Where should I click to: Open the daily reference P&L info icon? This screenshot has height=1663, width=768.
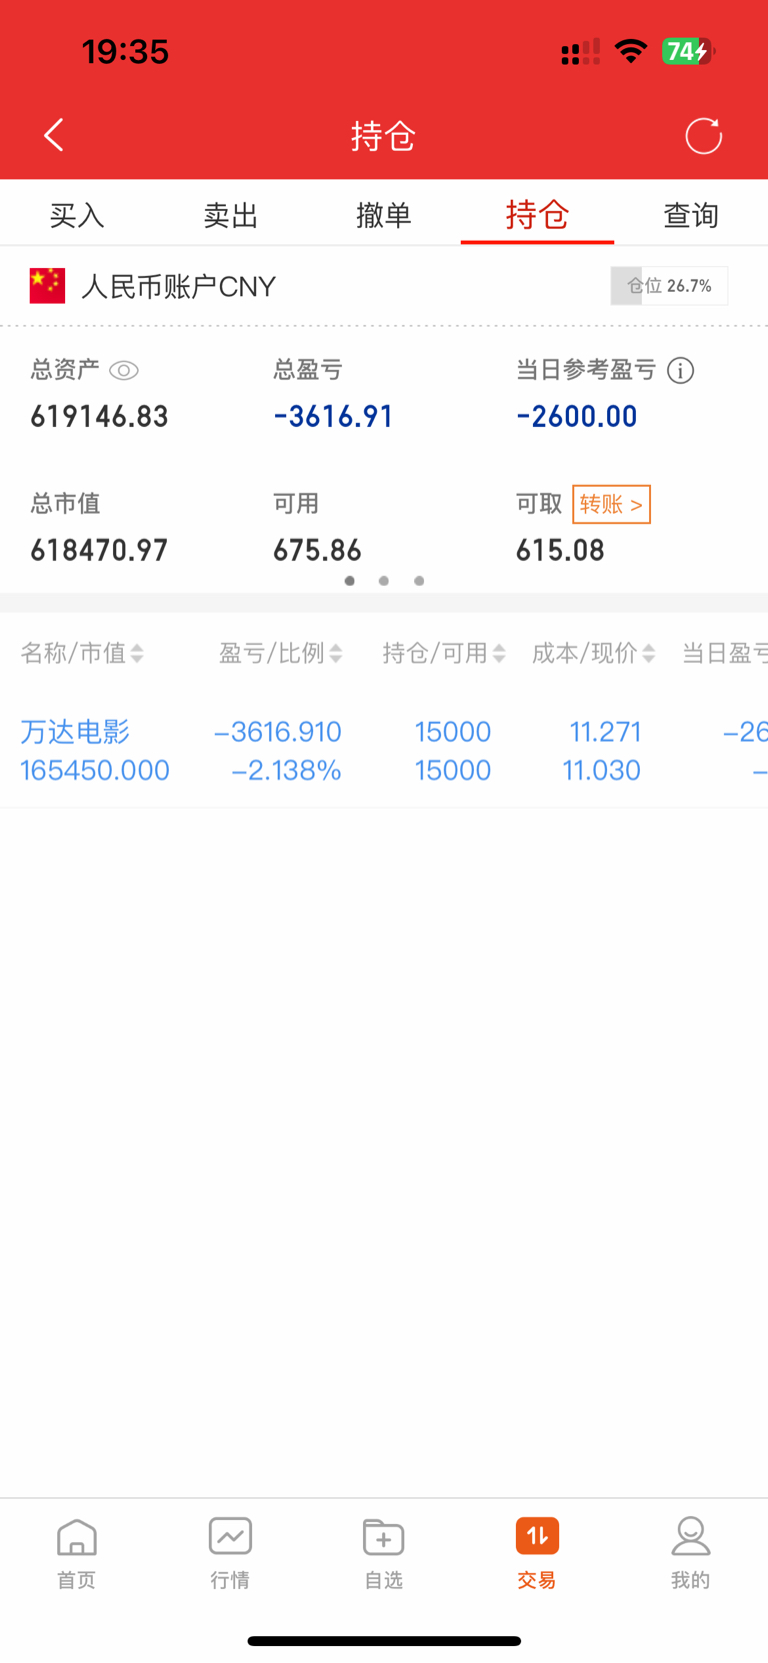tap(681, 371)
